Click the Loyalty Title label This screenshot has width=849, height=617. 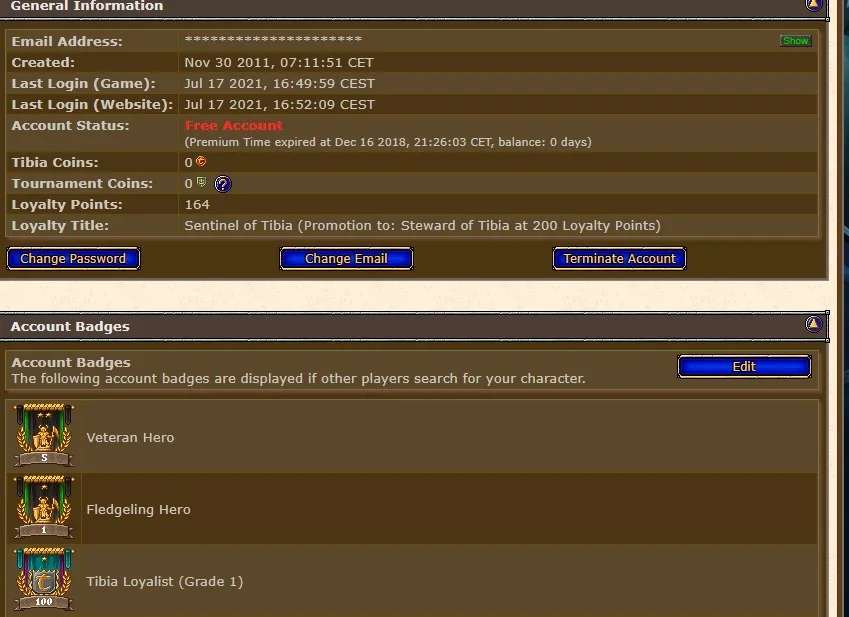pyautogui.click(x=60, y=226)
